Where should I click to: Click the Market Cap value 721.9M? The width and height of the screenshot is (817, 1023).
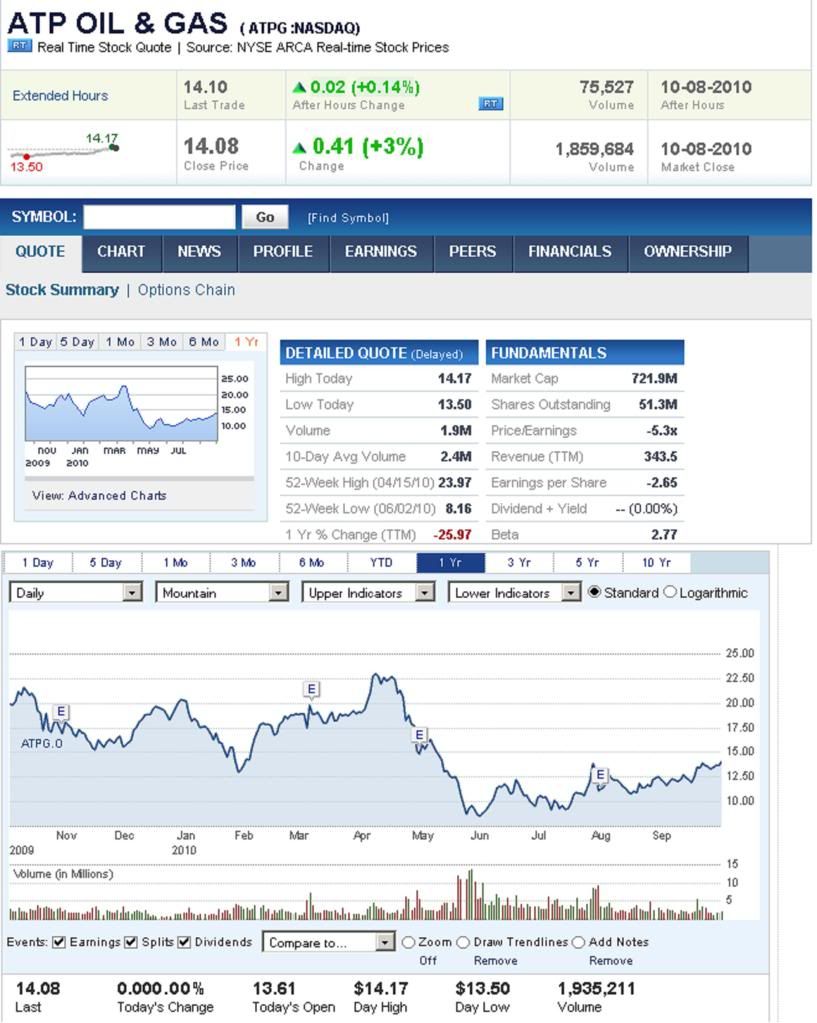click(x=654, y=378)
